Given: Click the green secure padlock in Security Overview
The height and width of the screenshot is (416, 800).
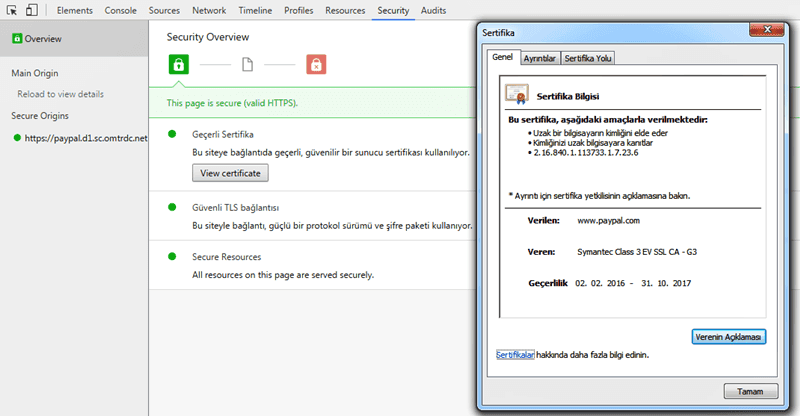Looking at the screenshot, I should point(179,65).
